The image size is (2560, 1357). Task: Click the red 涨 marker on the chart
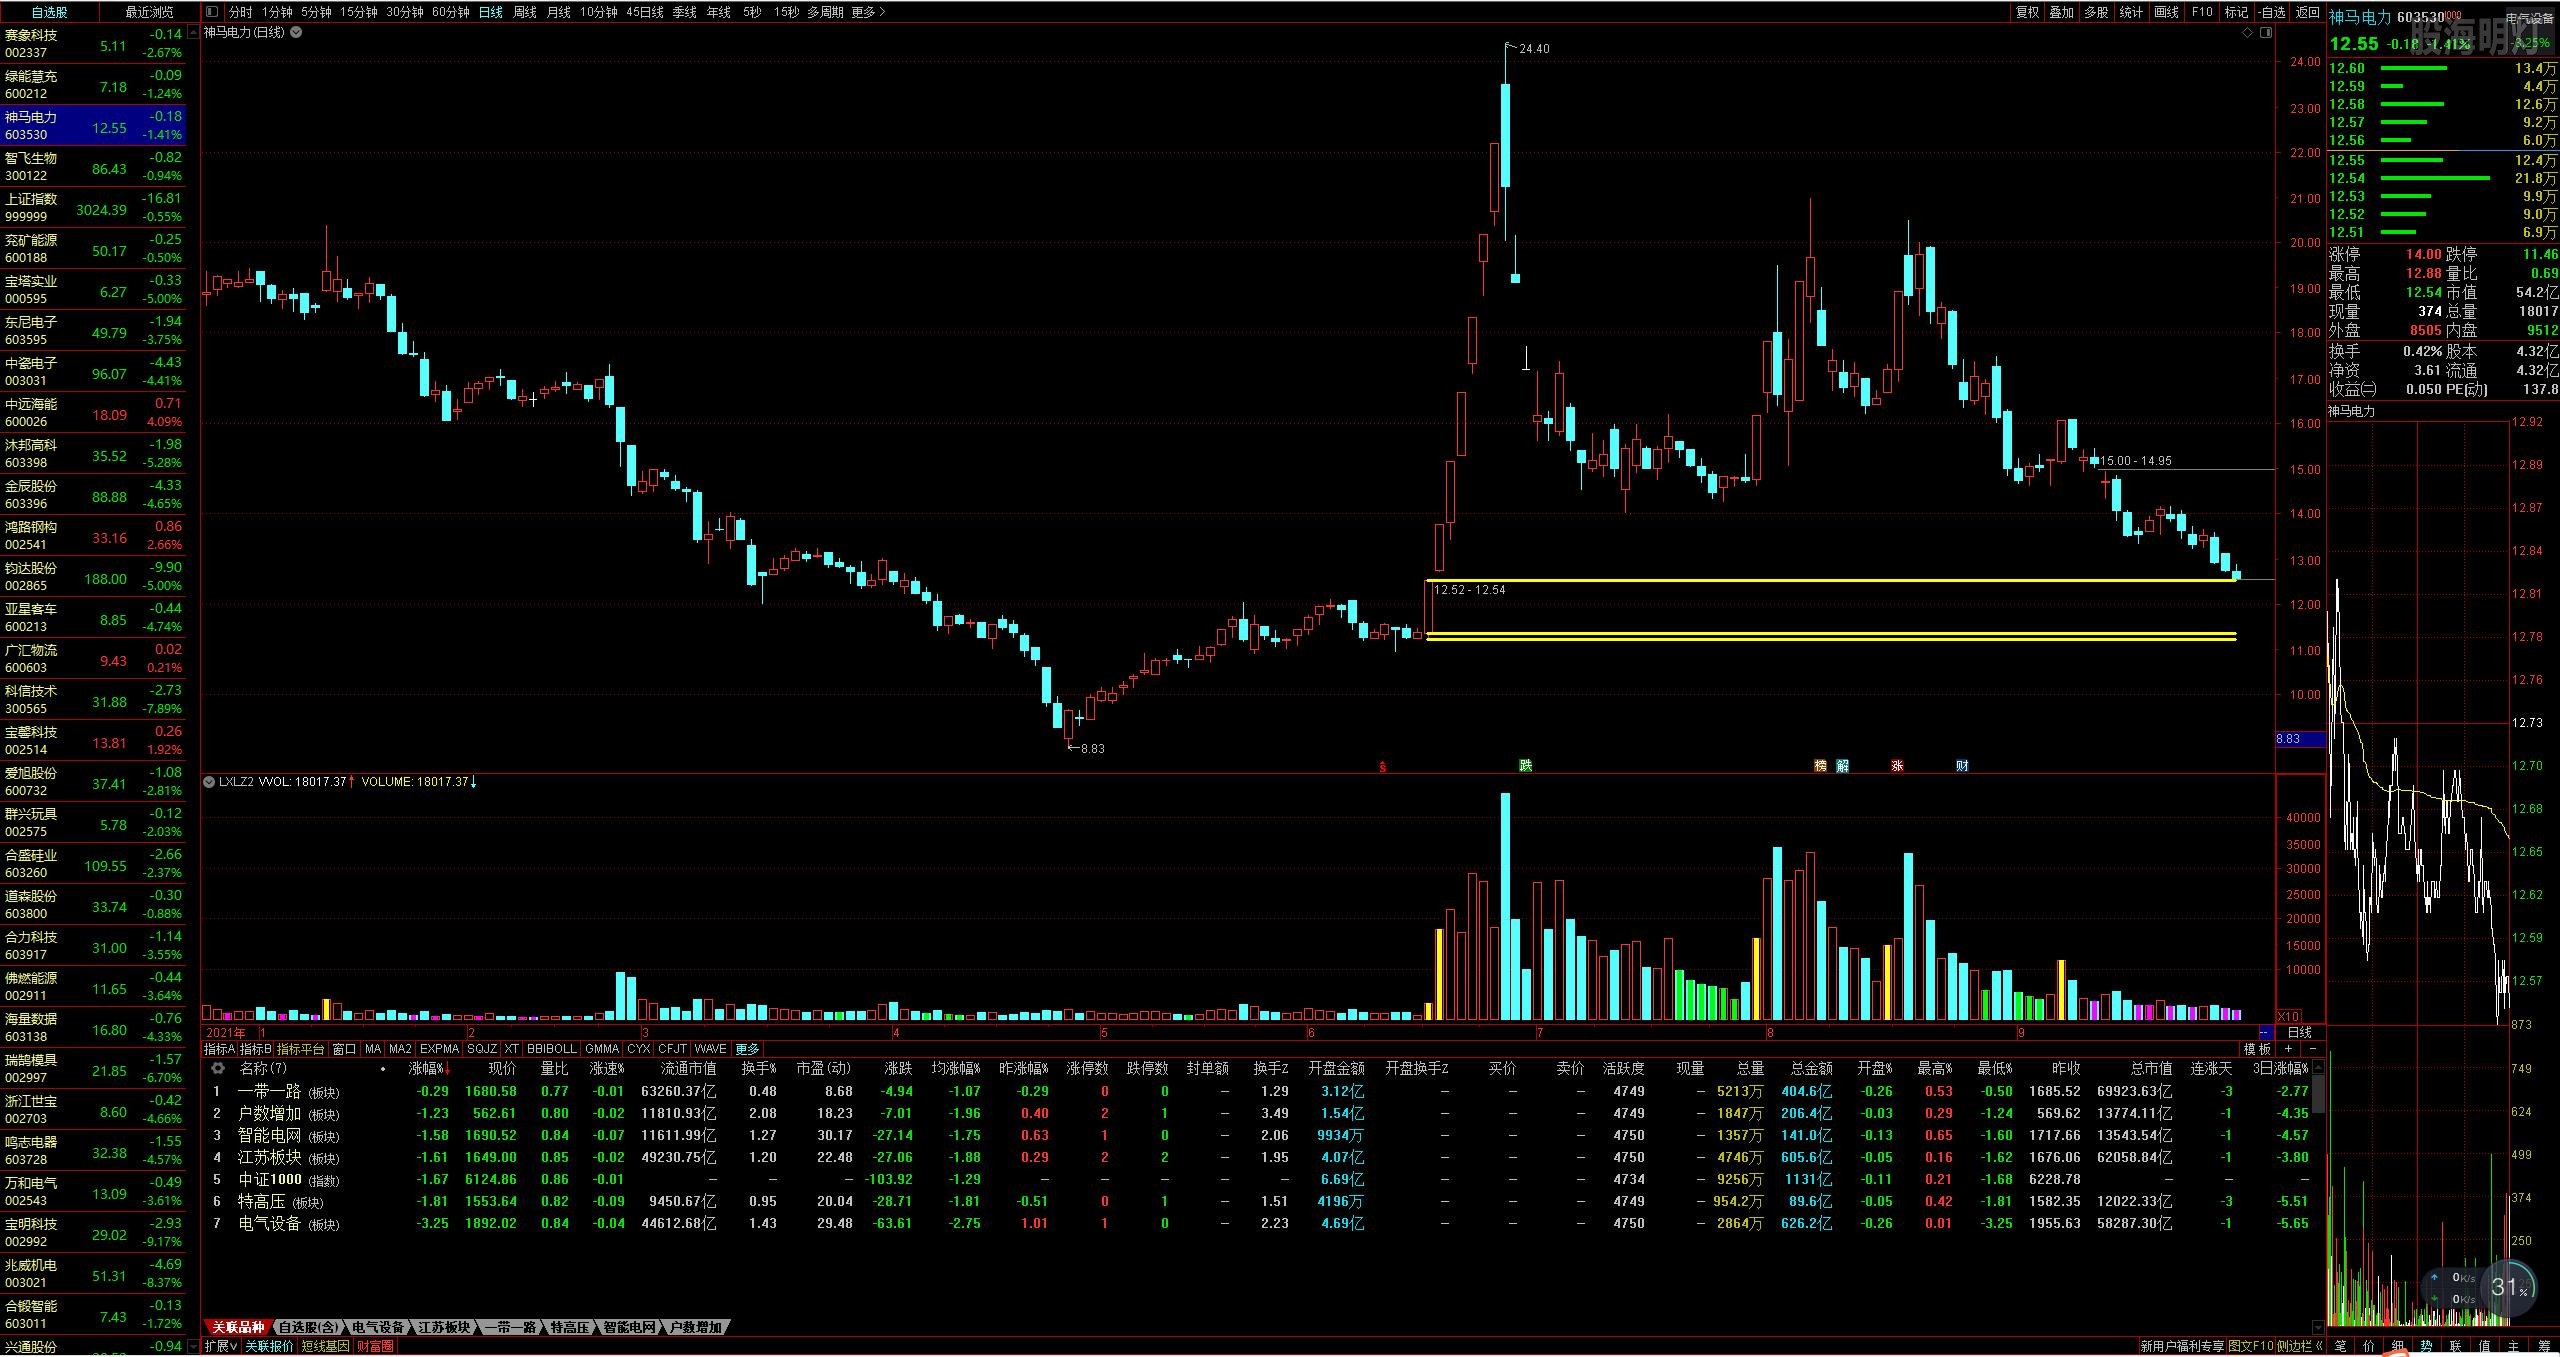click(1897, 765)
